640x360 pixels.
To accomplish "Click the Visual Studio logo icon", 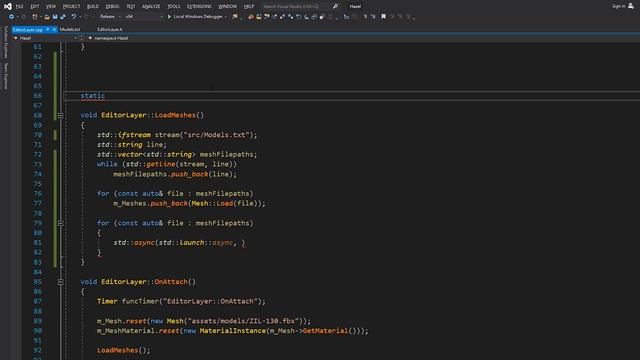I will [x=7, y=6].
